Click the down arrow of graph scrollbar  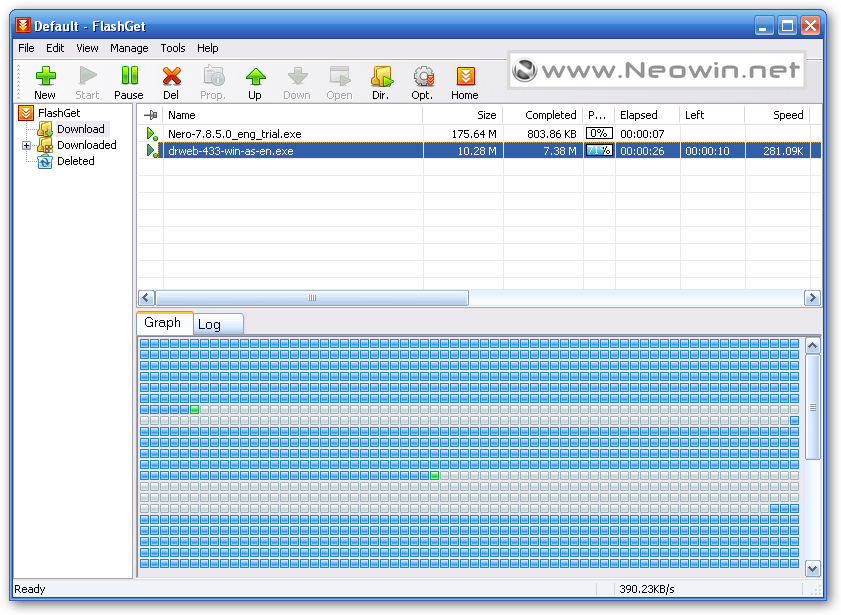(813, 568)
